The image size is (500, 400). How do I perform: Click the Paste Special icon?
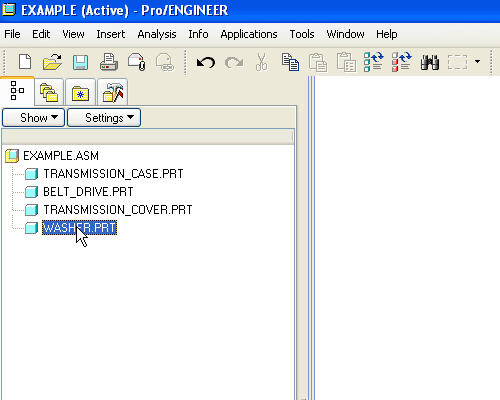point(346,62)
